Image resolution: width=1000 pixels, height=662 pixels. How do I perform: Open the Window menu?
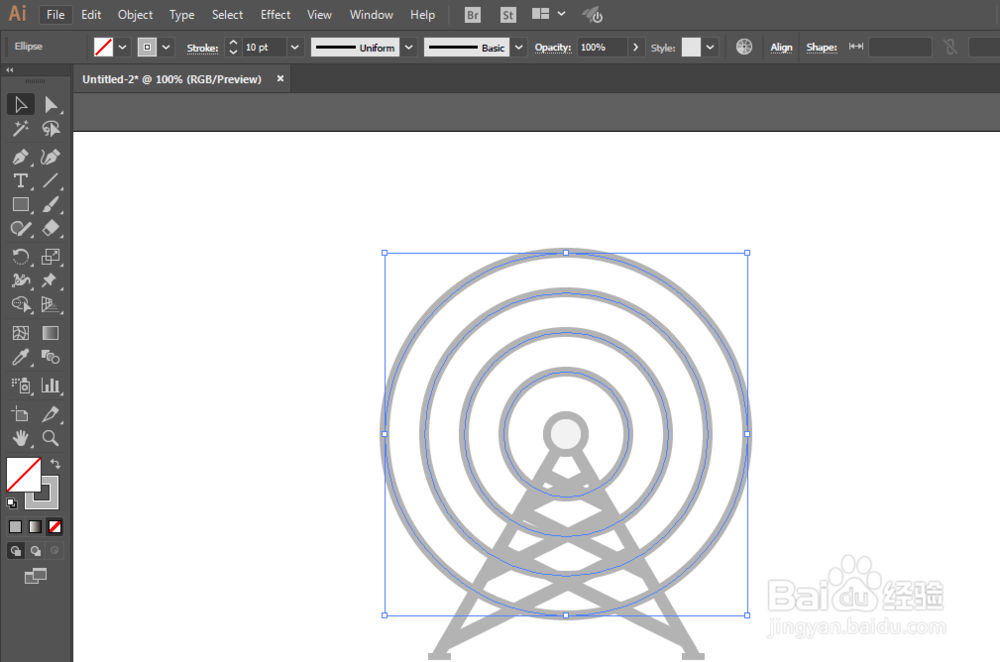(x=371, y=15)
